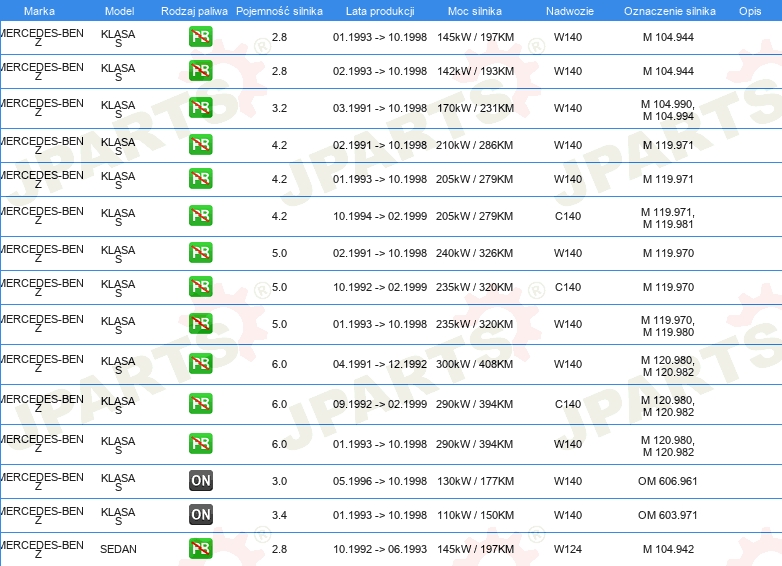
Task: Click engine codes M 119.970, M 119.980
Action: (668, 326)
